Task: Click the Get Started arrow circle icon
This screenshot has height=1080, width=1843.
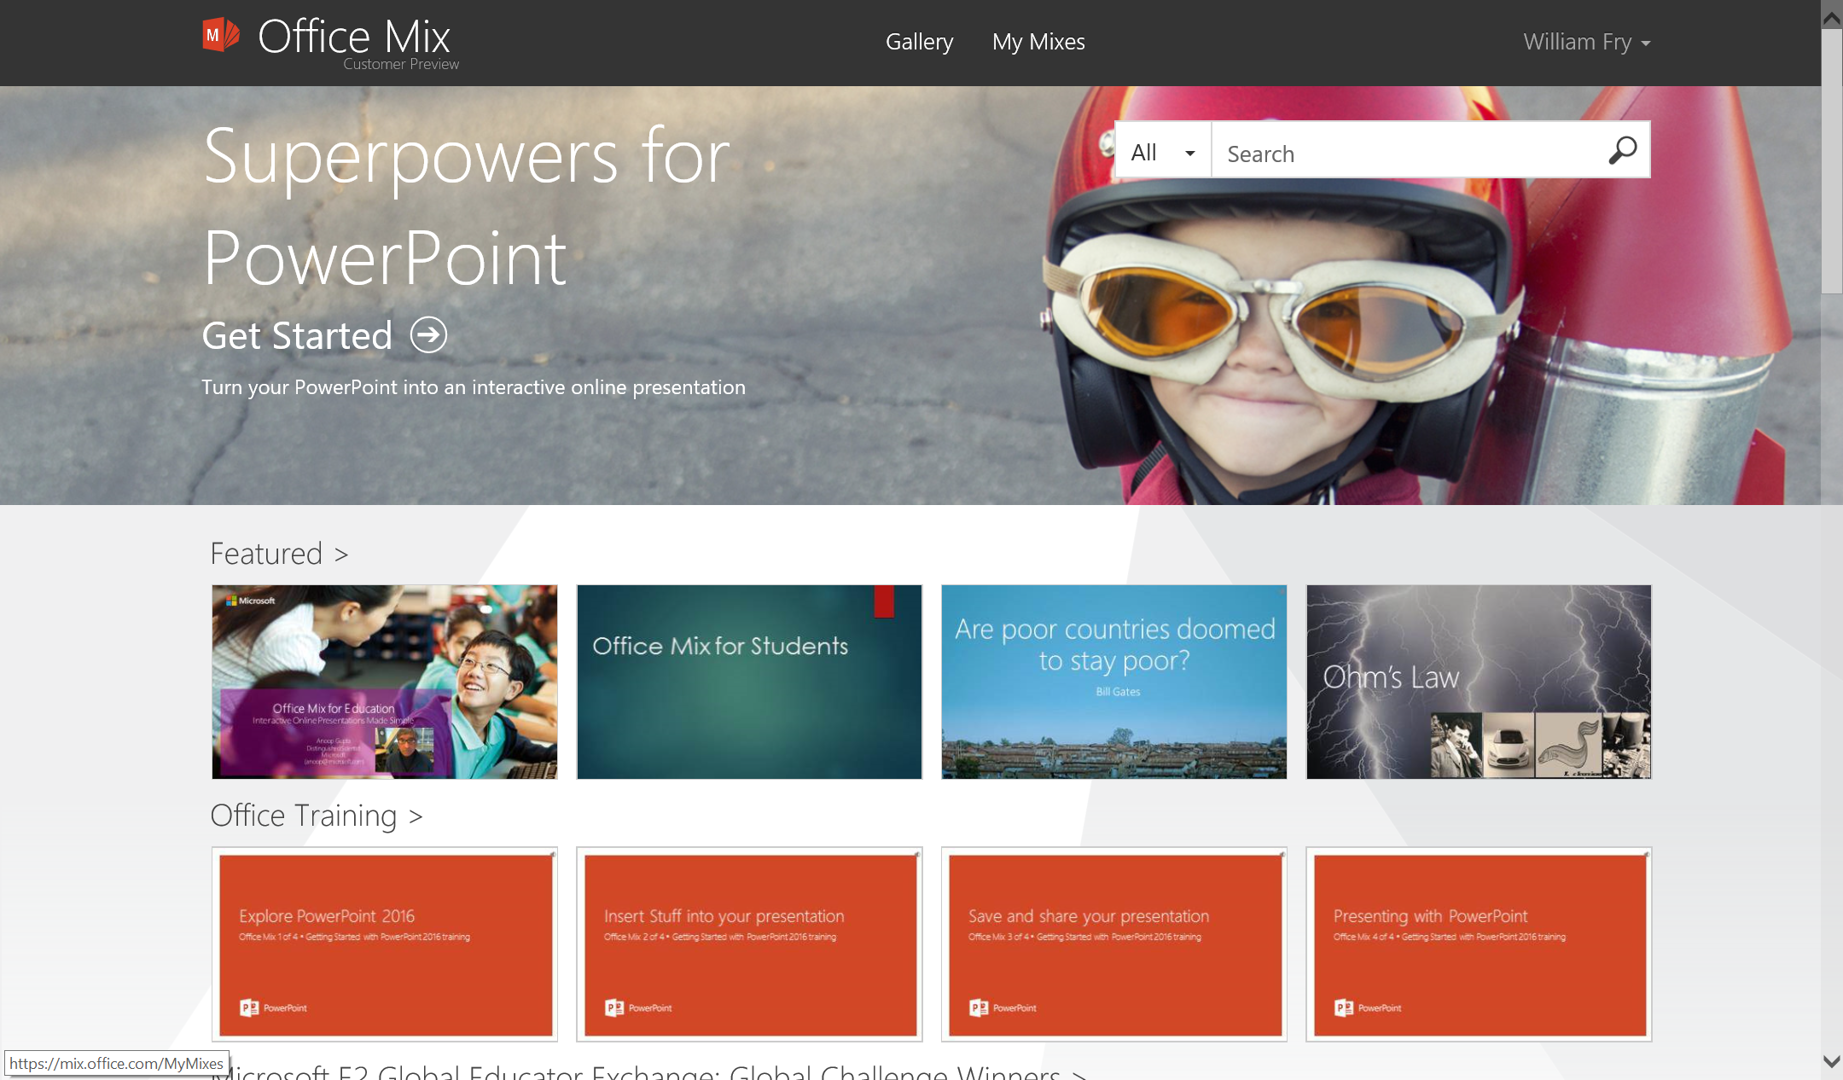Action: coord(428,335)
